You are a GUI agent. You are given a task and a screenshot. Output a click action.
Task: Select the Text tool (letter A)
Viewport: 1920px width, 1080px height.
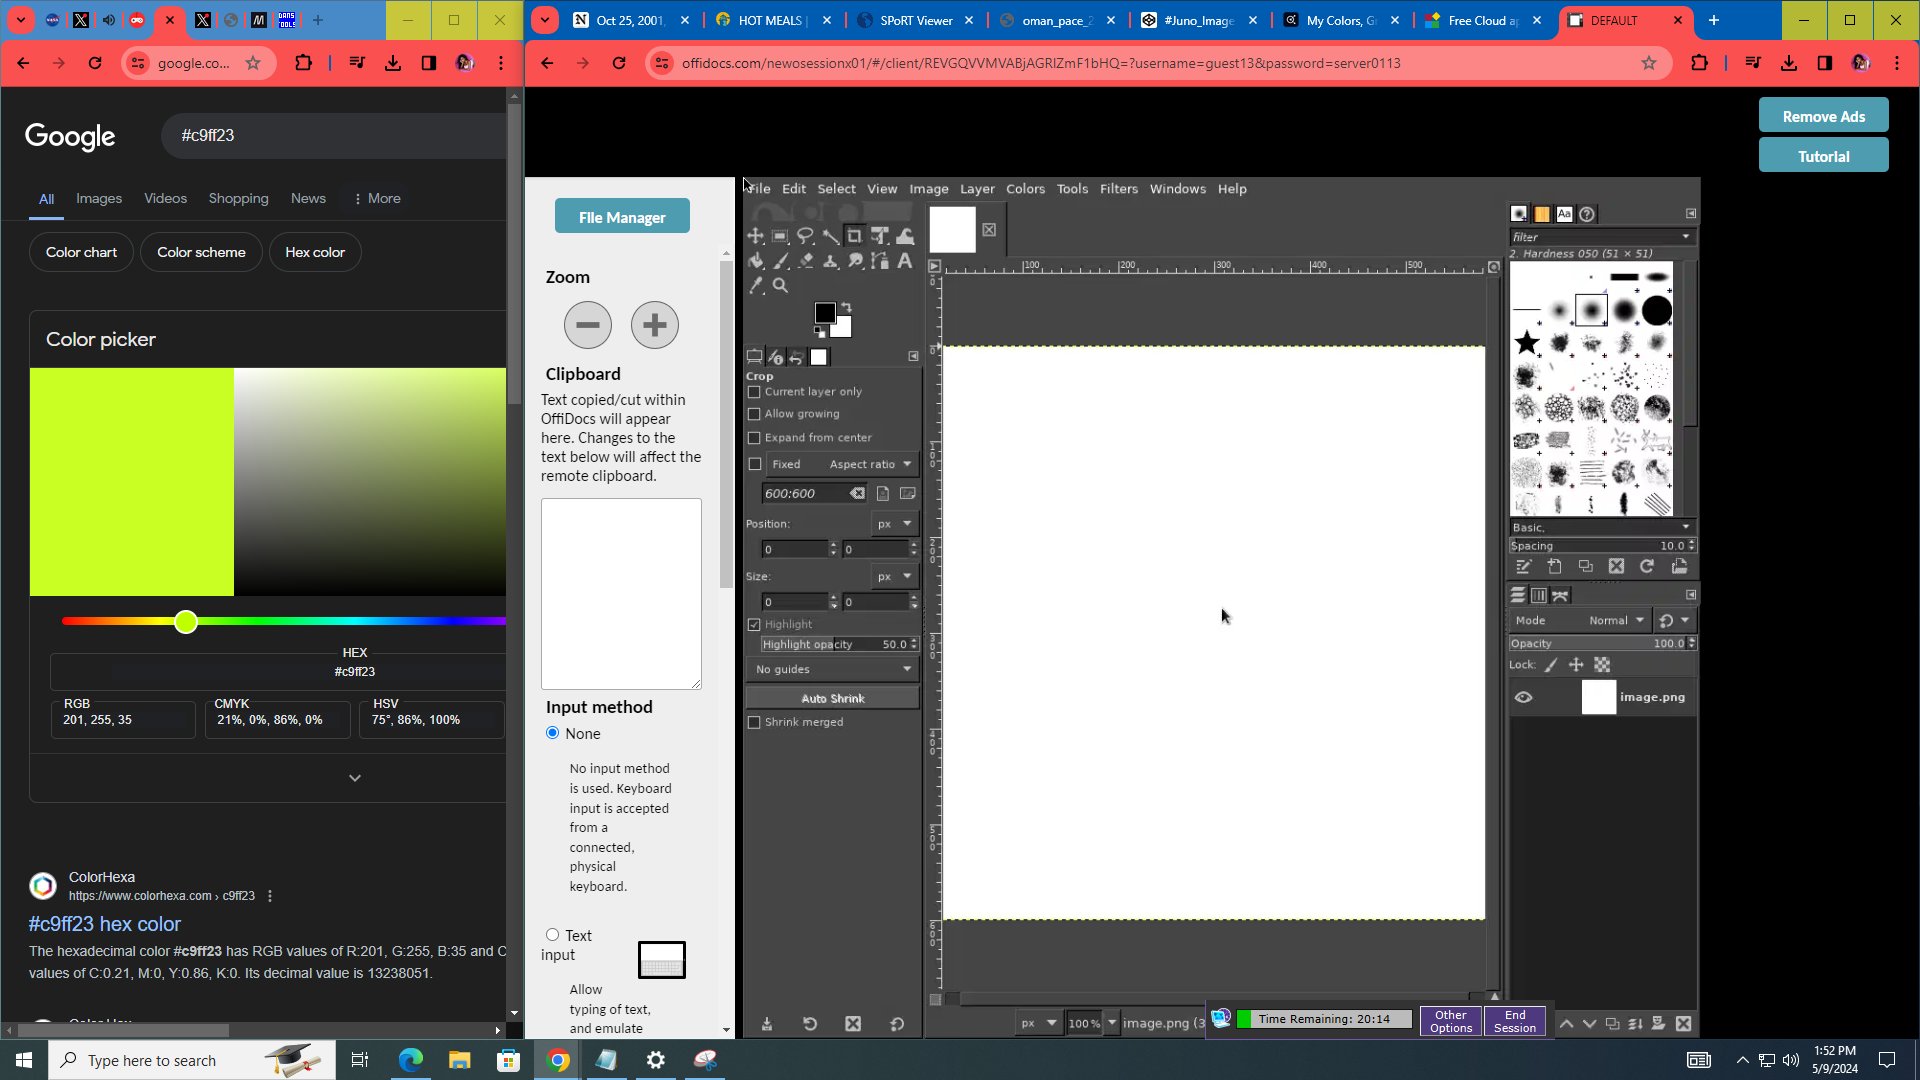tap(905, 261)
